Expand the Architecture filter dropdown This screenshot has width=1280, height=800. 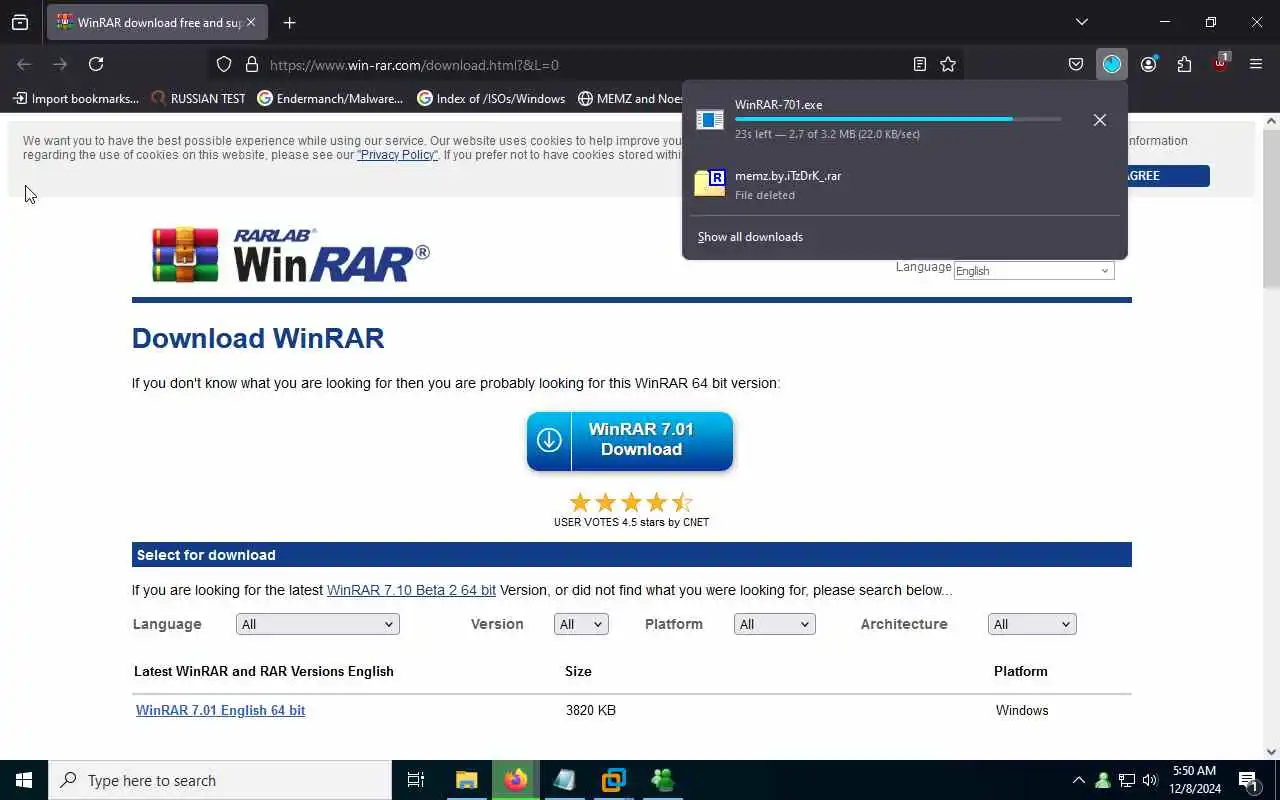click(1031, 624)
